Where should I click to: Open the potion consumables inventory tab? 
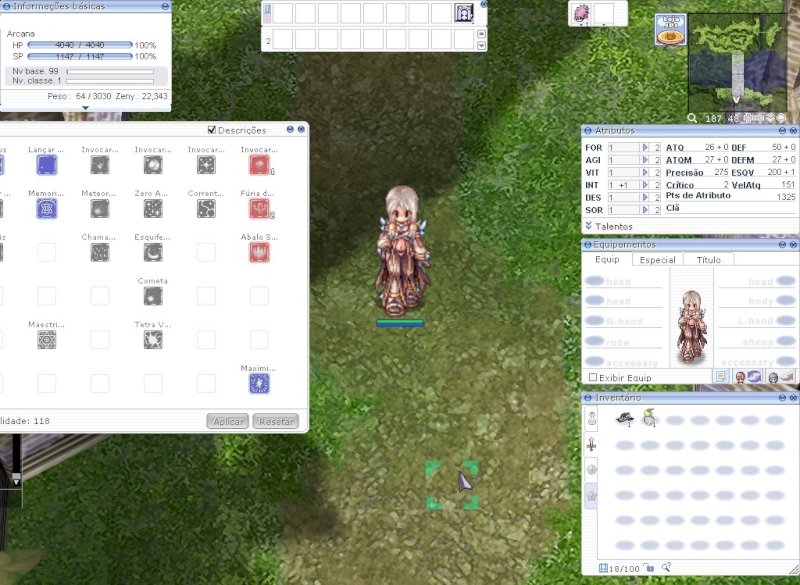point(591,418)
